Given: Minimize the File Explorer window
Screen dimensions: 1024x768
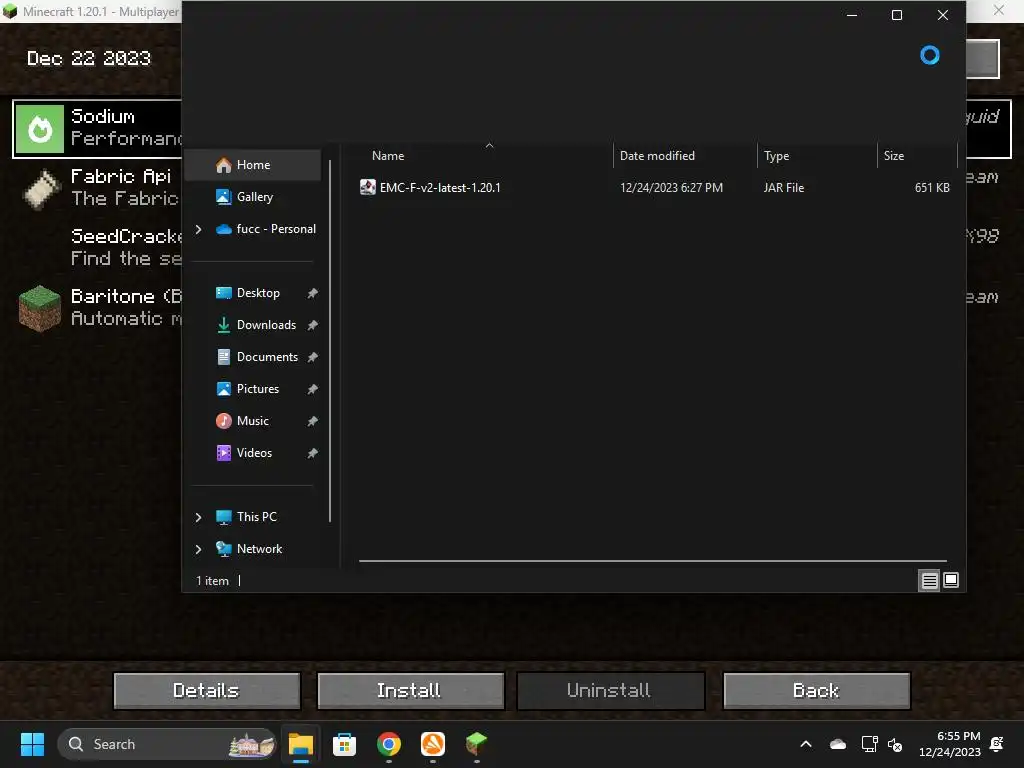Looking at the screenshot, I should click(852, 15).
